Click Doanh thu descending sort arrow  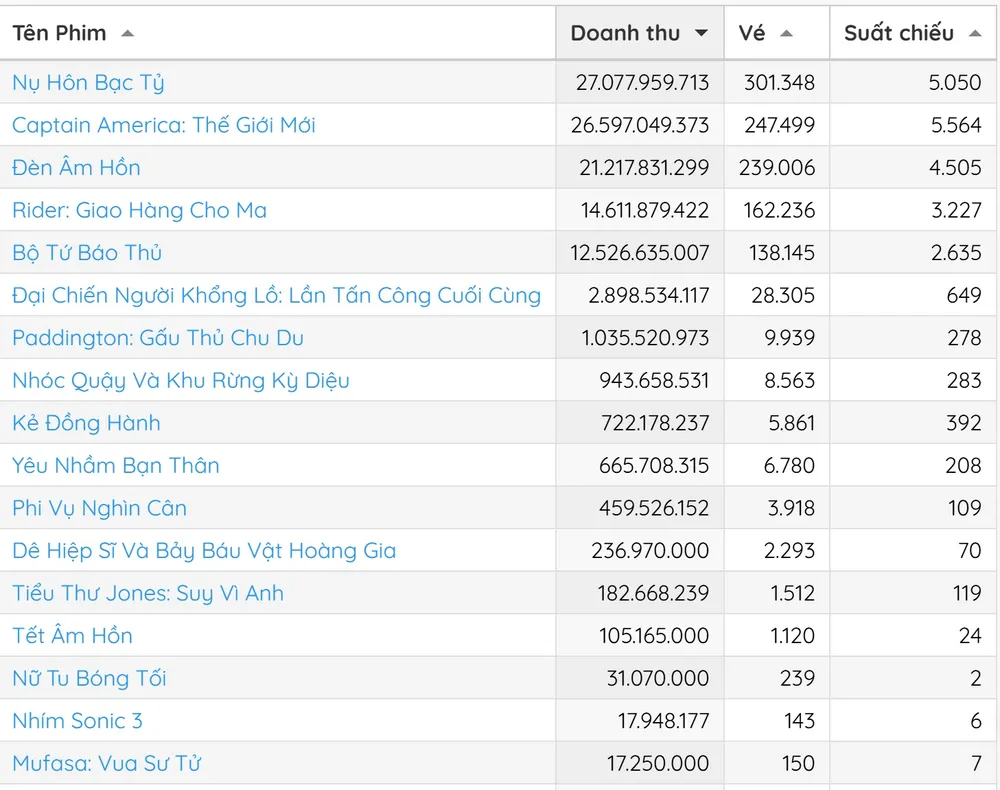point(701,34)
